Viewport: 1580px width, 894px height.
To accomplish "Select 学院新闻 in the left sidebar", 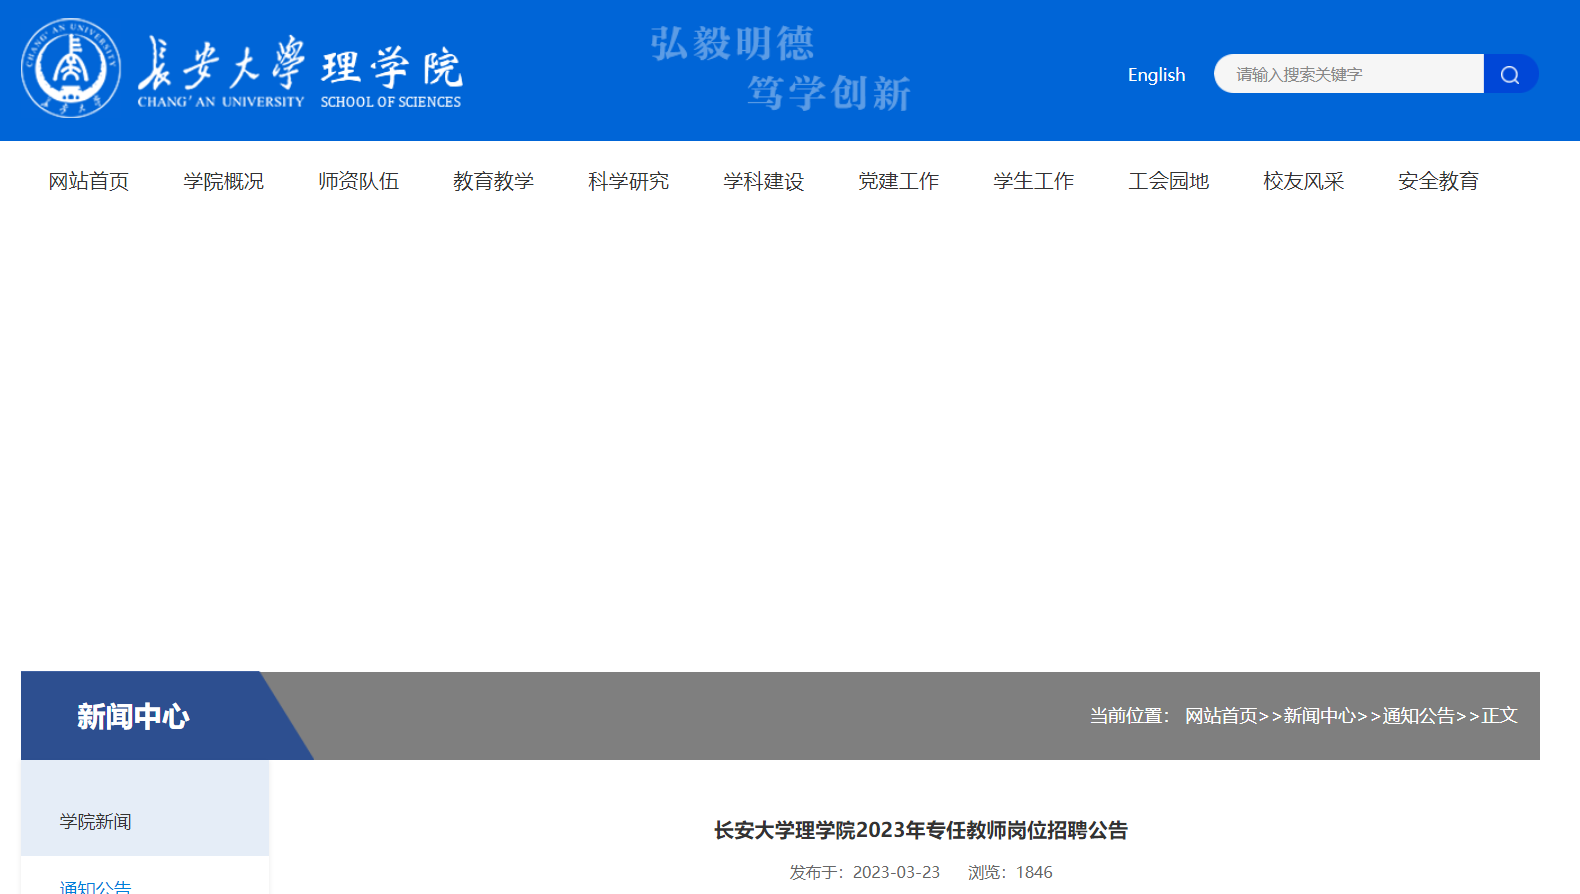I will (x=96, y=822).
